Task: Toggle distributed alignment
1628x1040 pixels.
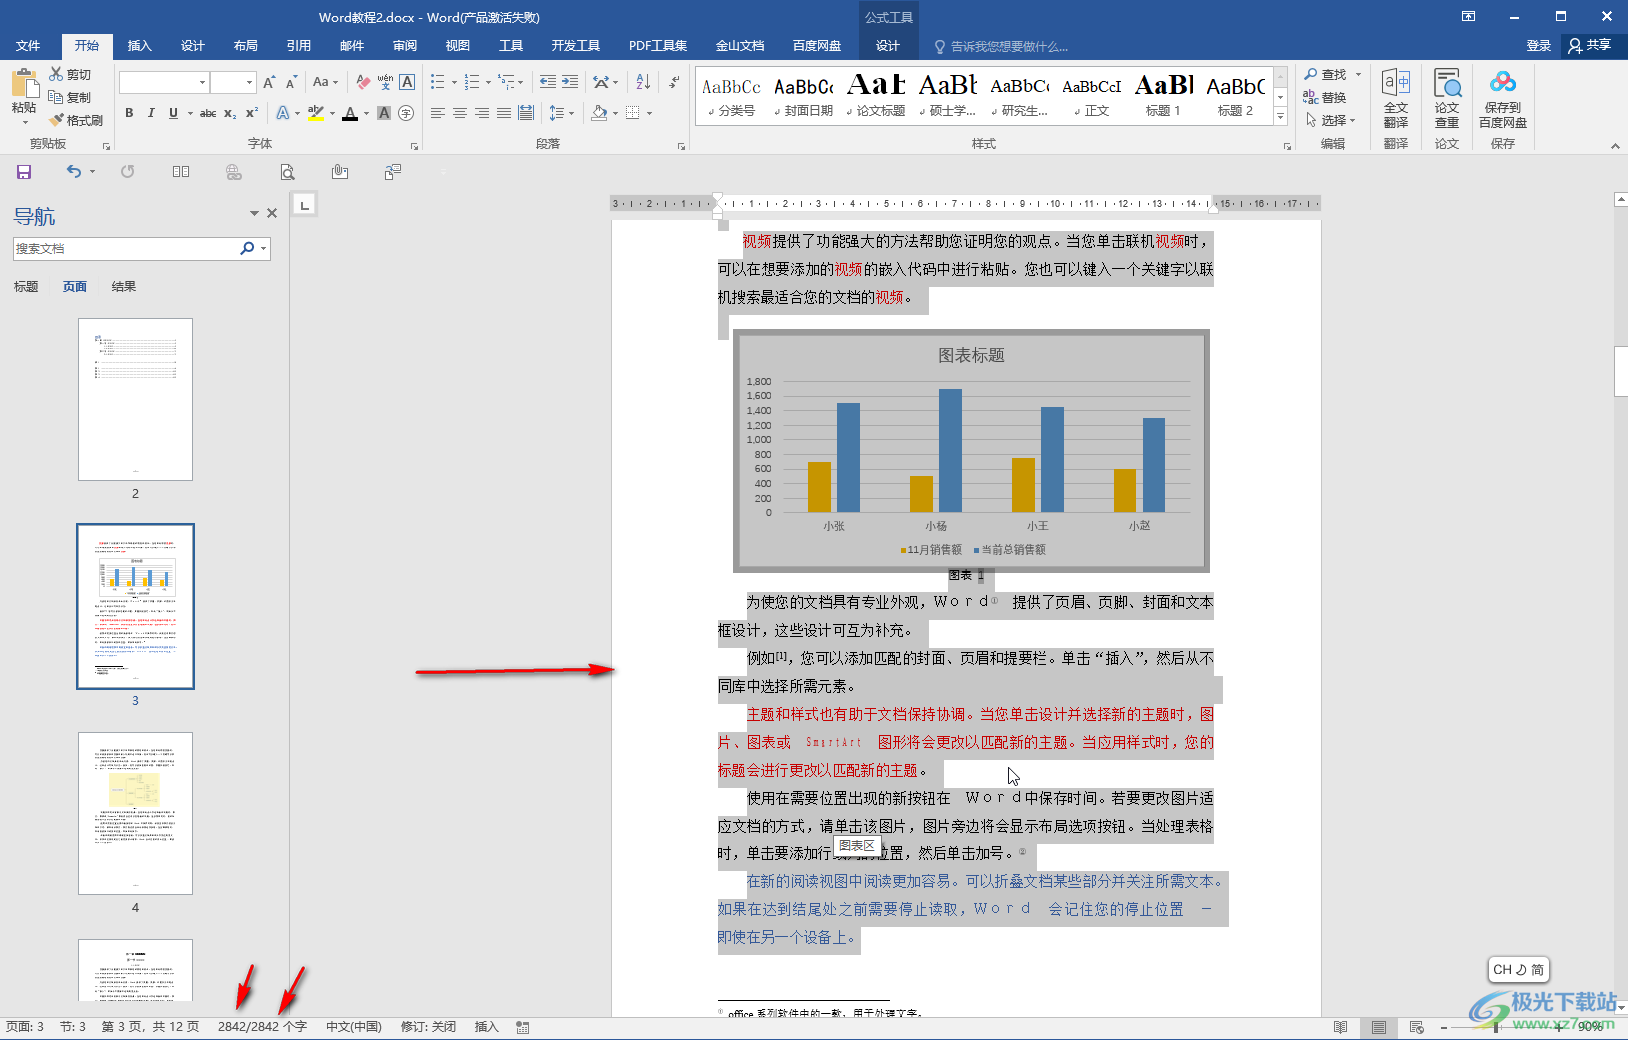Action: (526, 113)
